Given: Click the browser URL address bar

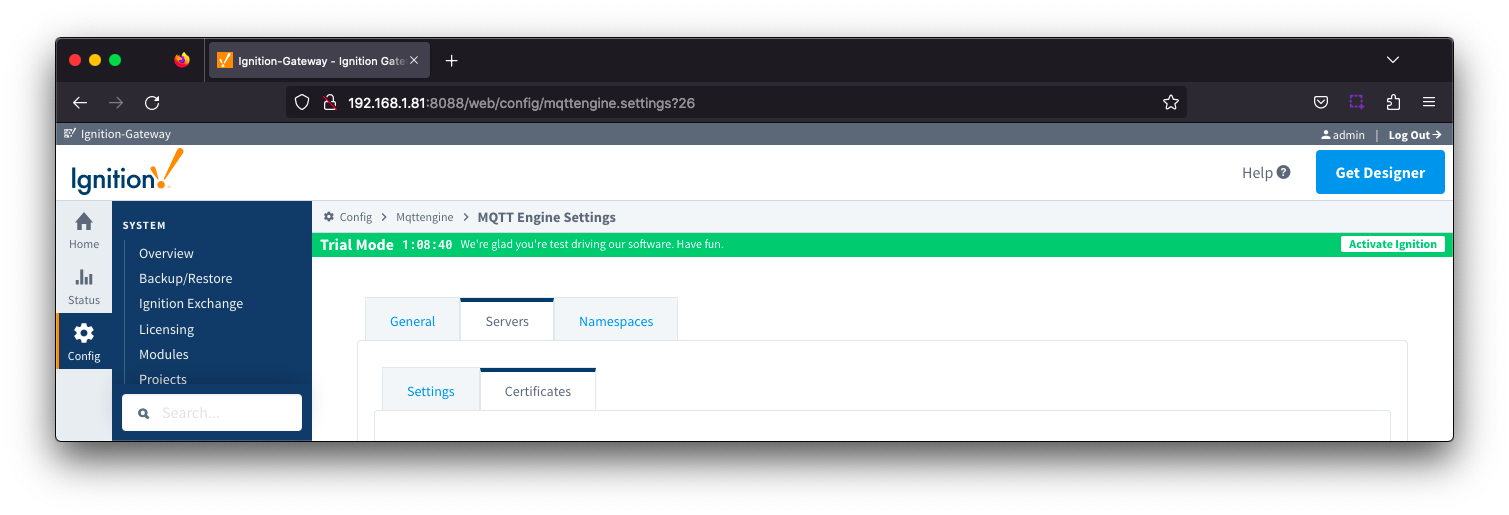Looking at the screenshot, I should point(735,102).
